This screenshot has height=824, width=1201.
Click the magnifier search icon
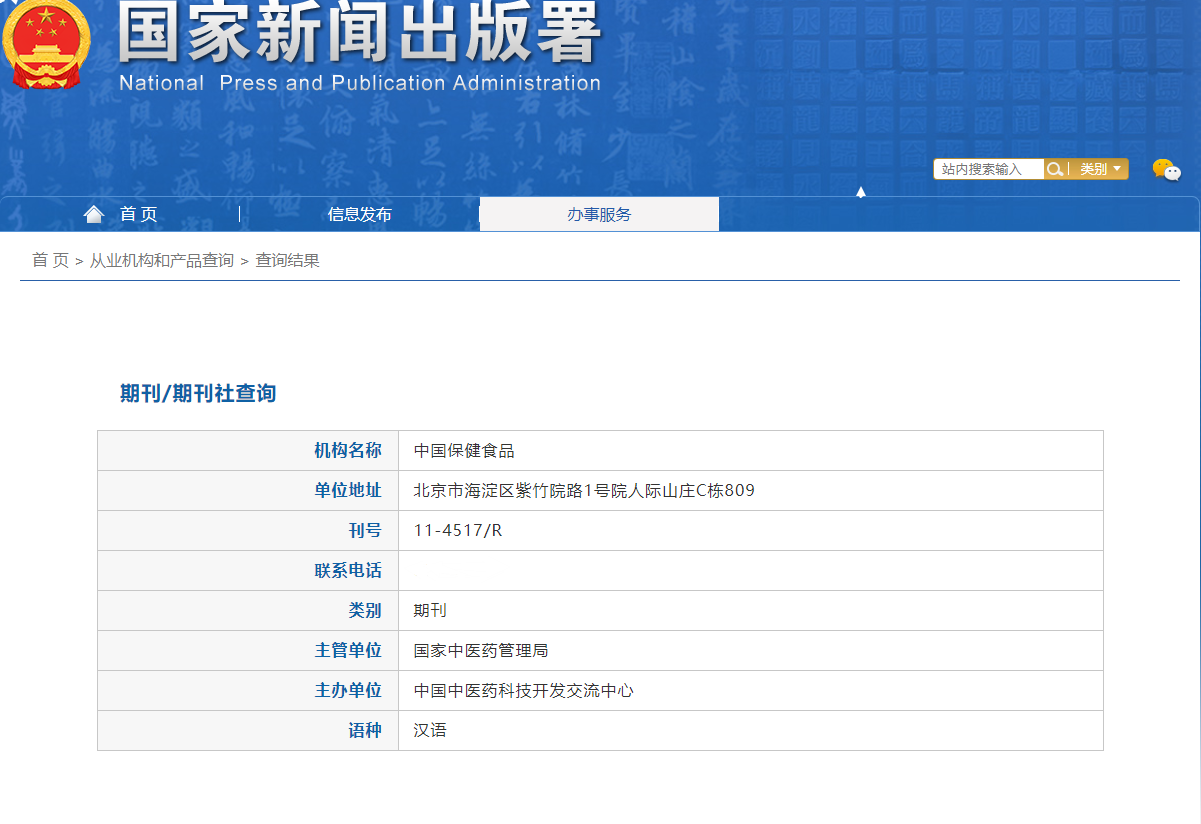pyautogui.click(x=1054, y=169)
